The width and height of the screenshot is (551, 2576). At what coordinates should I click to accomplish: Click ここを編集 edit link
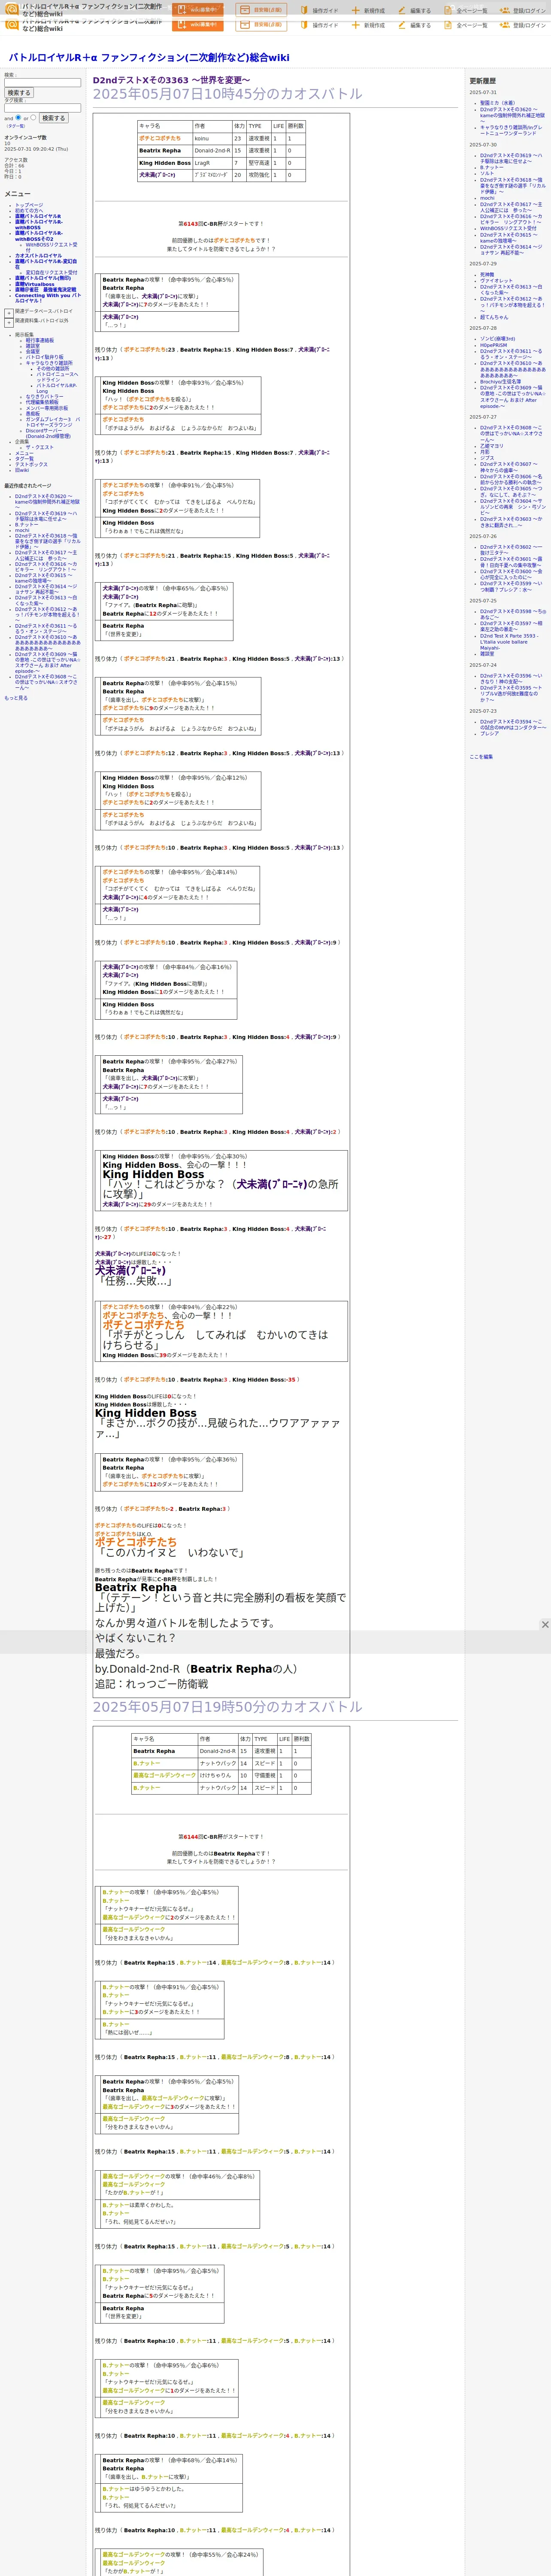tap(481, 756)
